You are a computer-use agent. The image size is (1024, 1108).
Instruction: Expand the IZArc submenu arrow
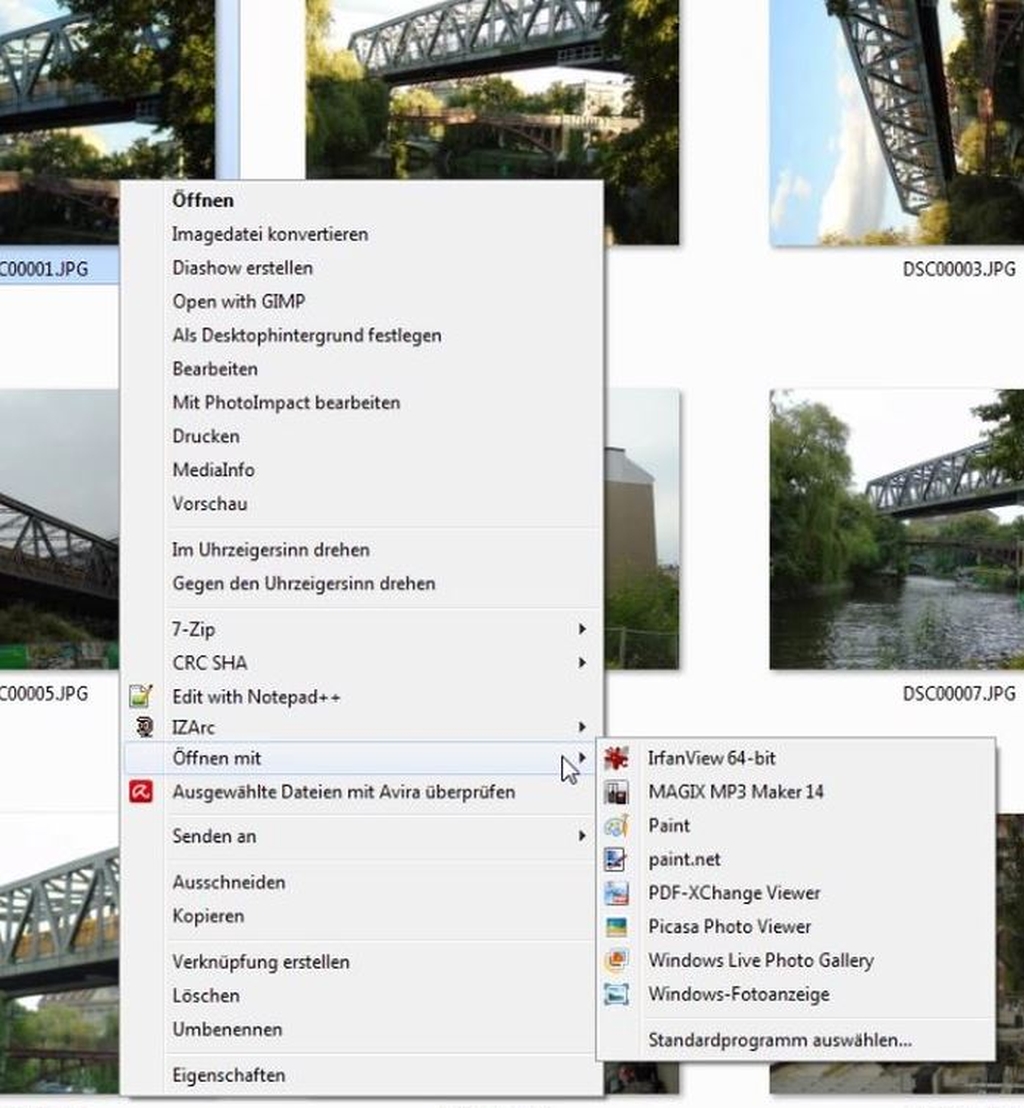click(582, 727)
